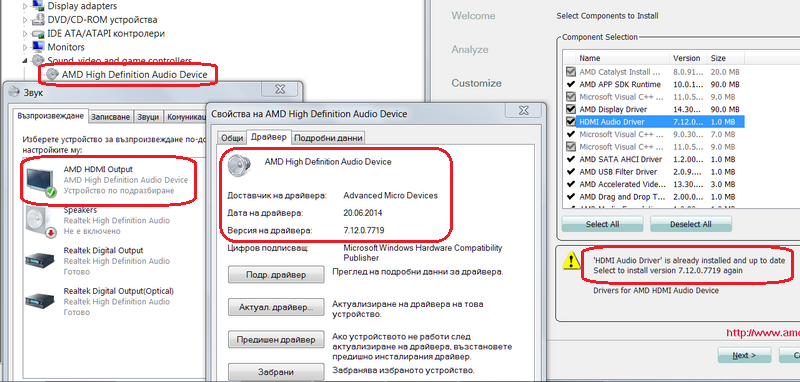Image resolution: width=800 pixels, height=382 pixels.
Task: Click the Deselect All button
Action: click(x=691, y=224)
